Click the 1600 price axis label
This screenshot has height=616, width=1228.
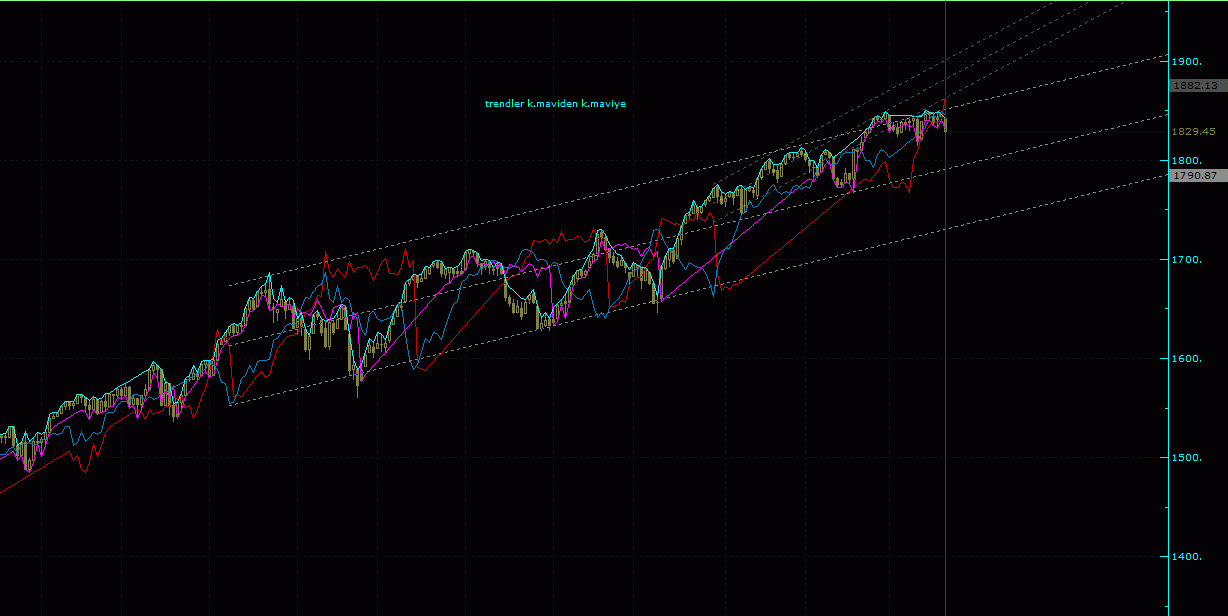(1187, 359)
